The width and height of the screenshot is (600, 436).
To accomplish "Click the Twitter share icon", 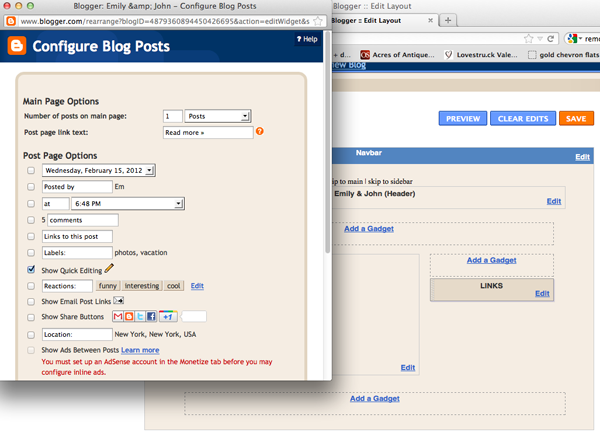I will 140,316.
